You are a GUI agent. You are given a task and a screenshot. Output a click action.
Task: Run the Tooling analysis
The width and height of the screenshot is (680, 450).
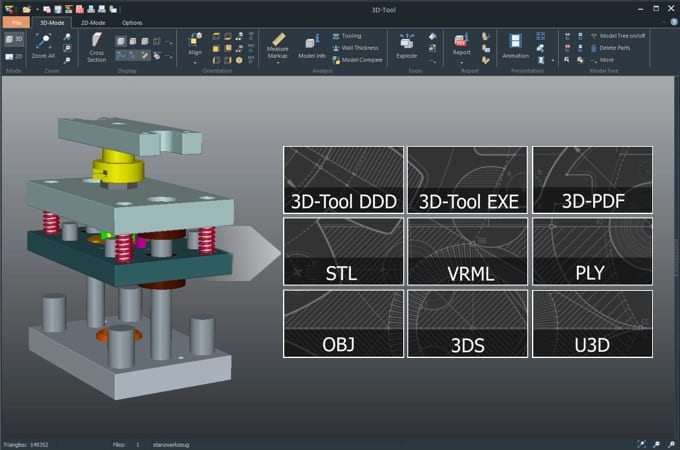(x=347, y=36)
